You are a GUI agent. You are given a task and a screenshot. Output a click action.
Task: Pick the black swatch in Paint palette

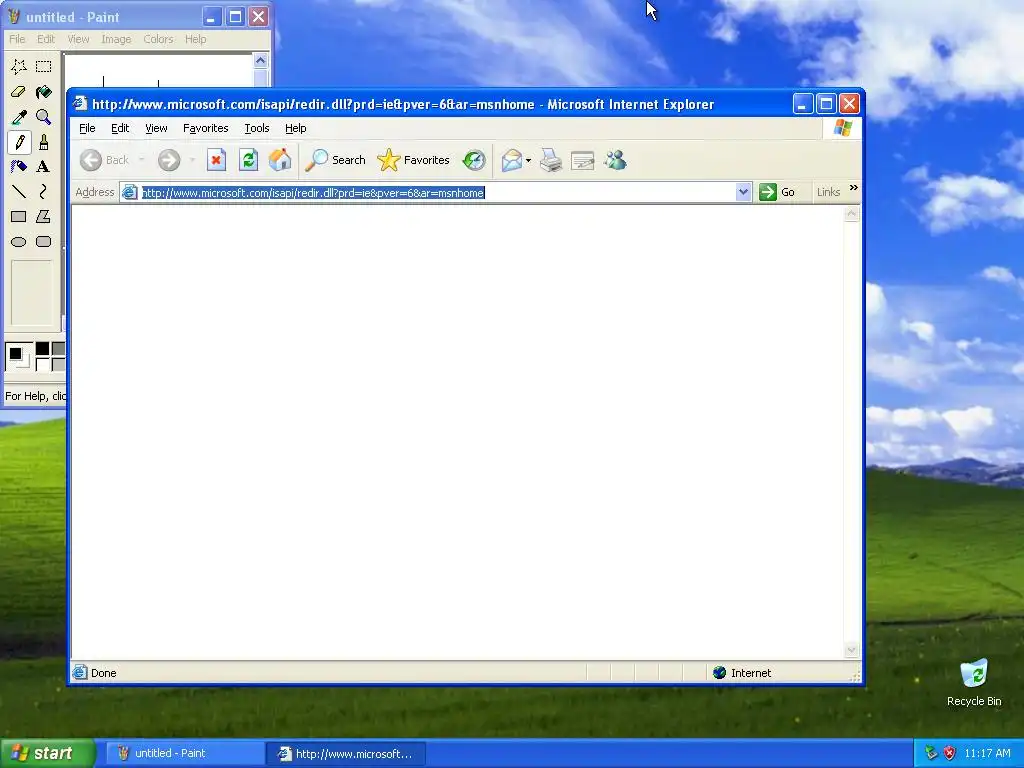tap(42, 349)
